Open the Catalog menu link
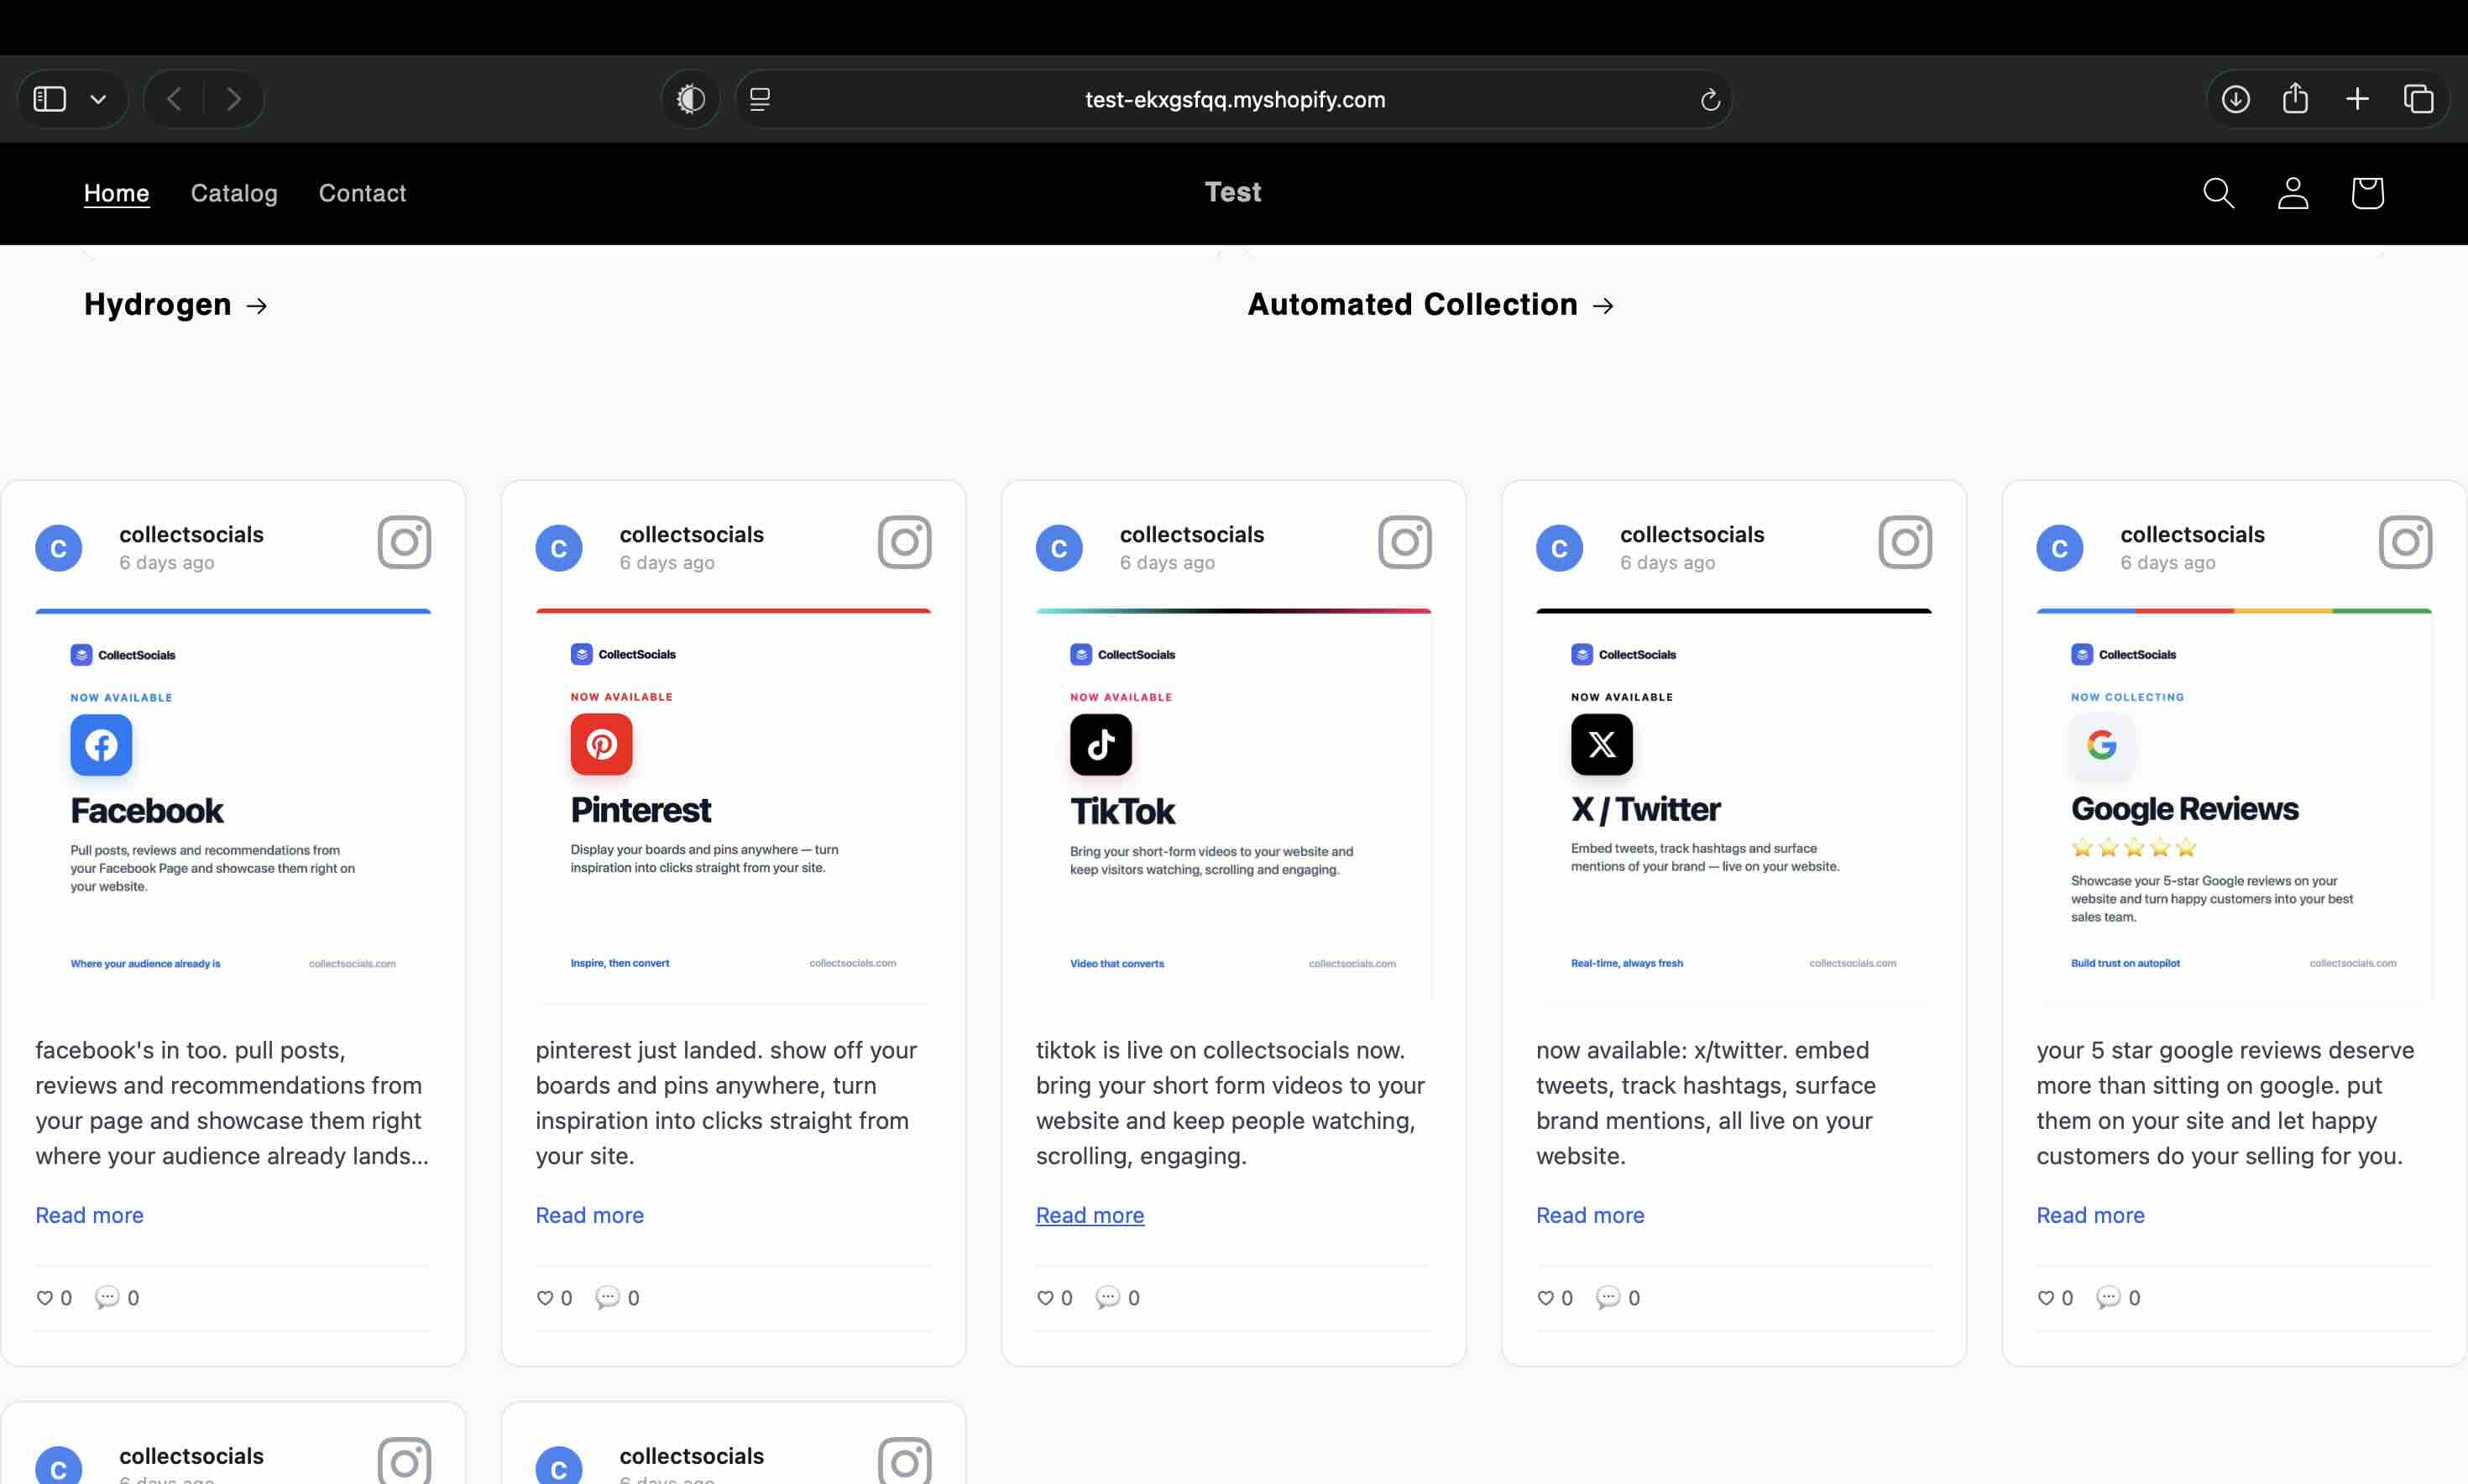This screenshot has width=2468, height=1484. tap(234, 193)
